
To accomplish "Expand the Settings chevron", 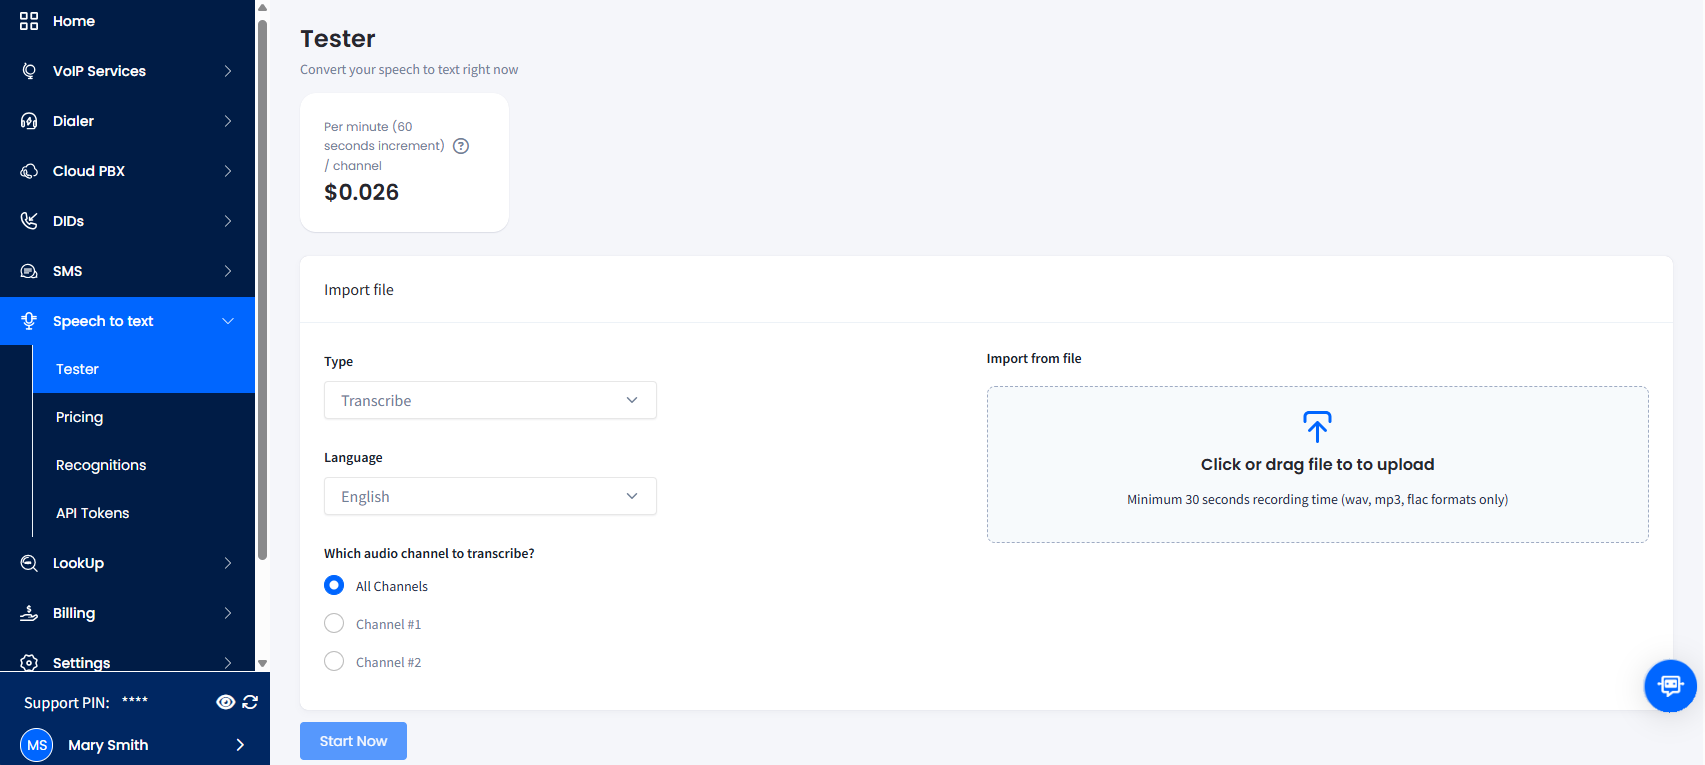I will click(228, 663).
